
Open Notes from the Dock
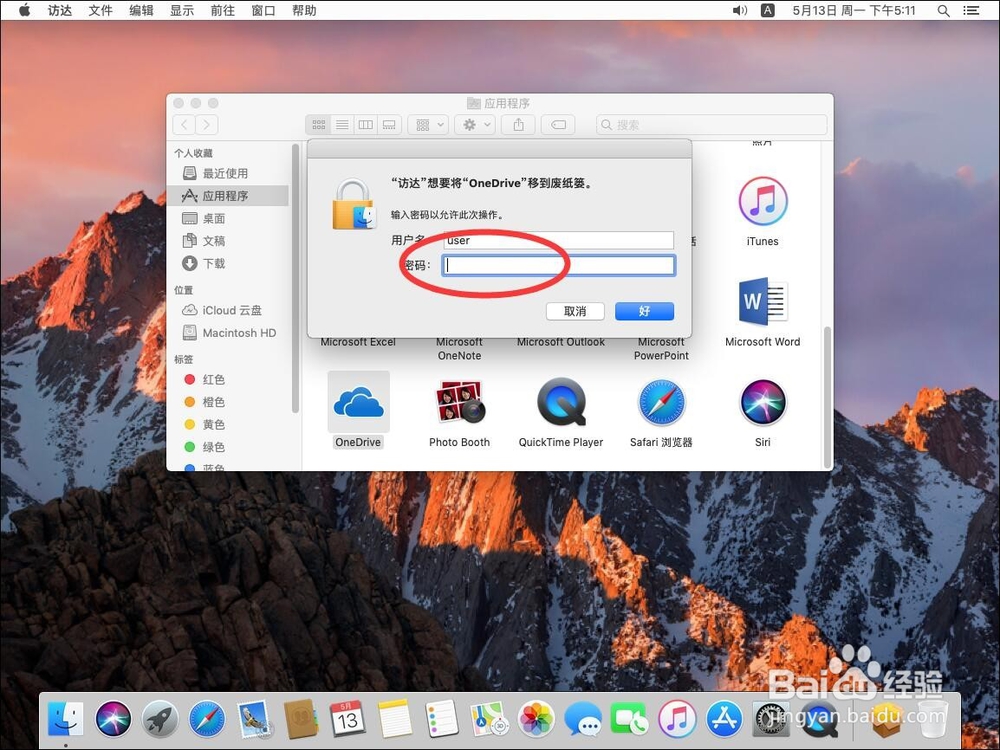point(395,719)
